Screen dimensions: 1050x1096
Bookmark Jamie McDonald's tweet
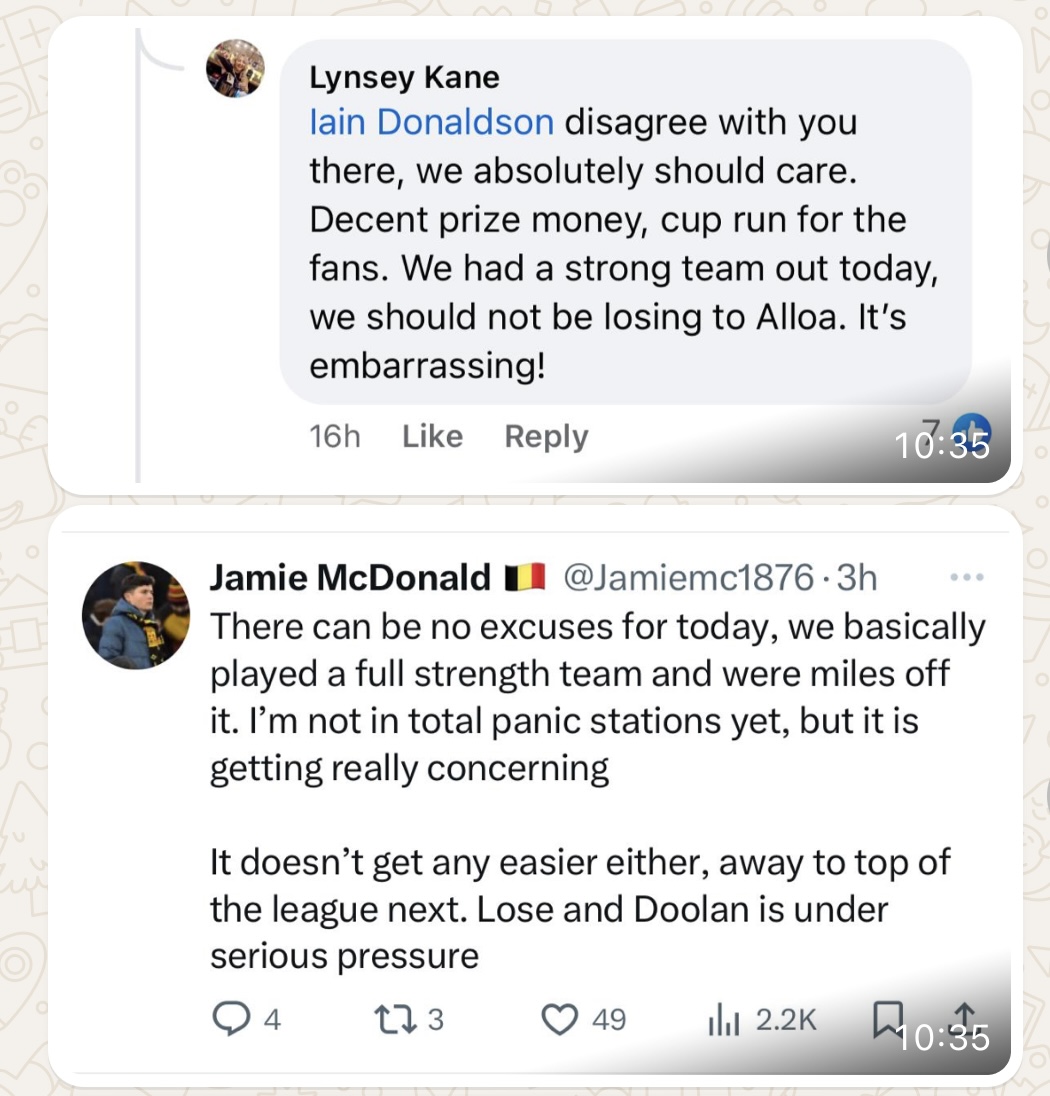pos(888,1018)
